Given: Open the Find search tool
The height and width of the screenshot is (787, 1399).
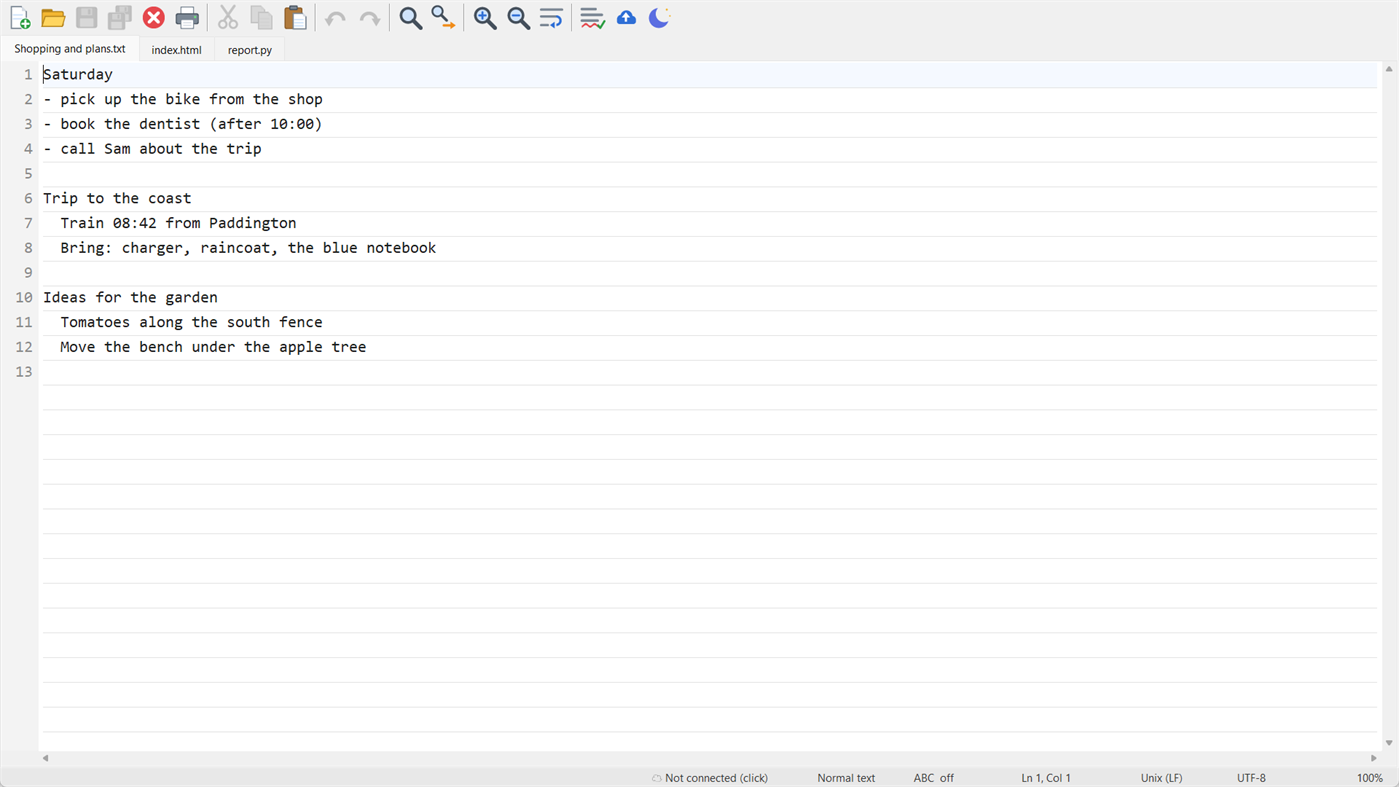Looking at the screenshot, I should (x=411, y=18).
